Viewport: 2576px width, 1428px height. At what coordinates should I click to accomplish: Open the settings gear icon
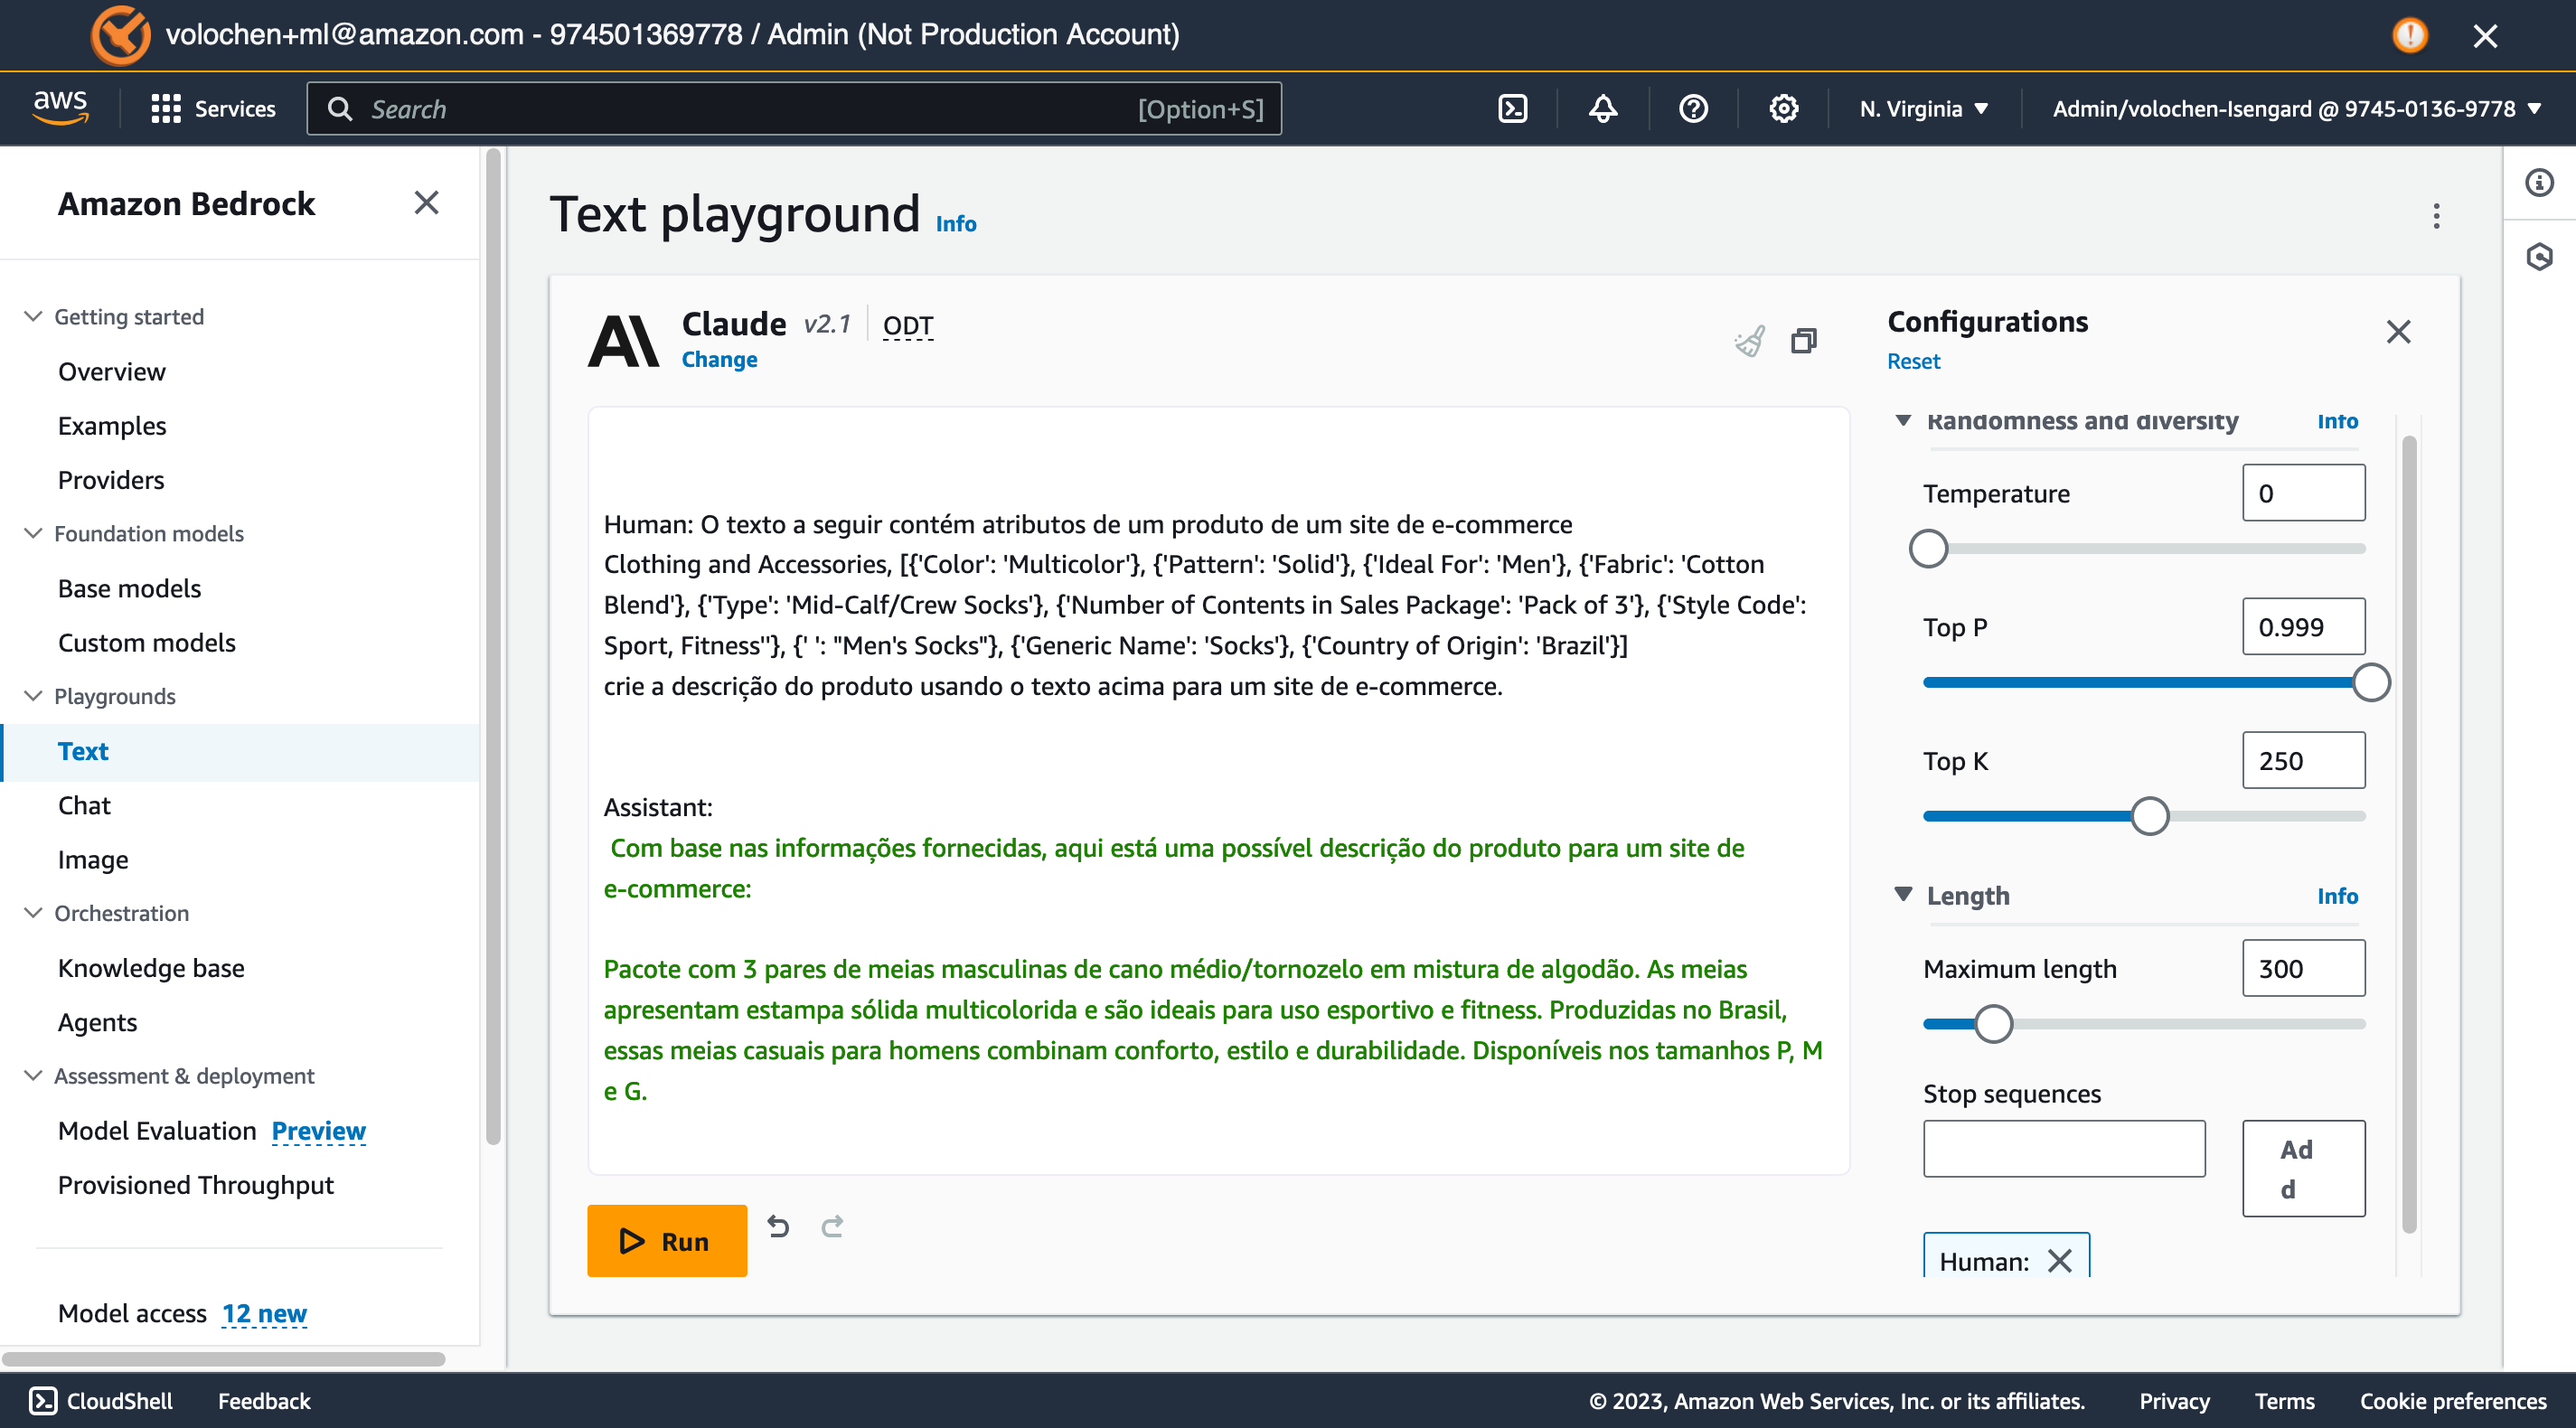pos(1783,108)
